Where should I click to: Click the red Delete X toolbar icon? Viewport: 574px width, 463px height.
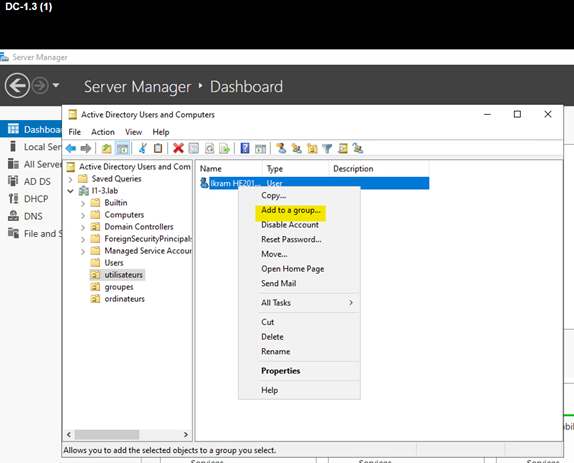[178, 148]
